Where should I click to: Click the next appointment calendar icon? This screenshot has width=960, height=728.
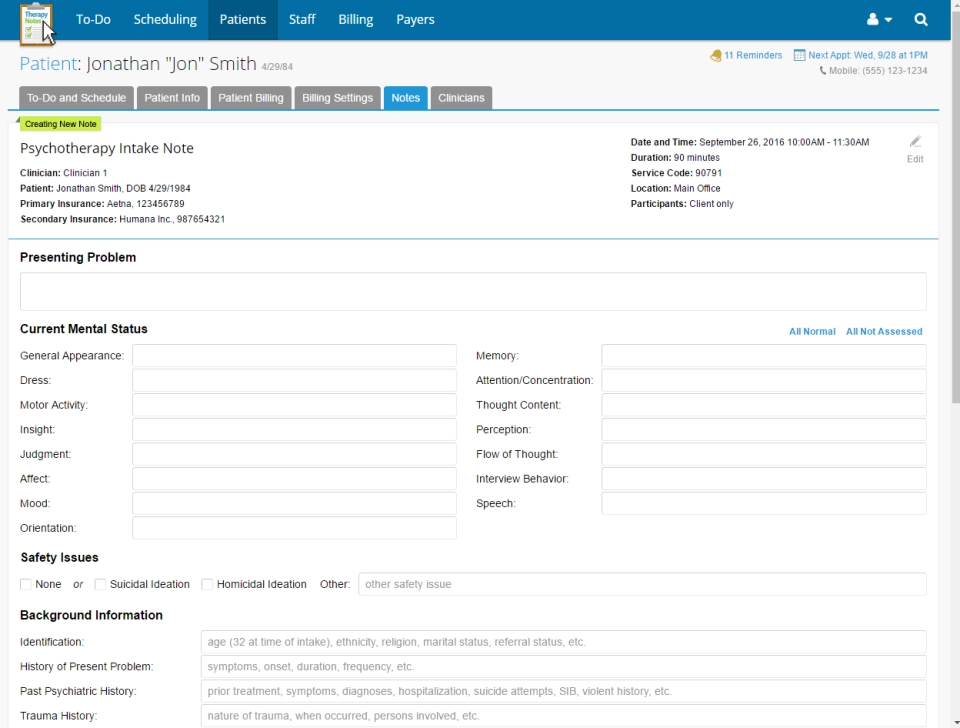pyautogui.click(x=800, y=55)
